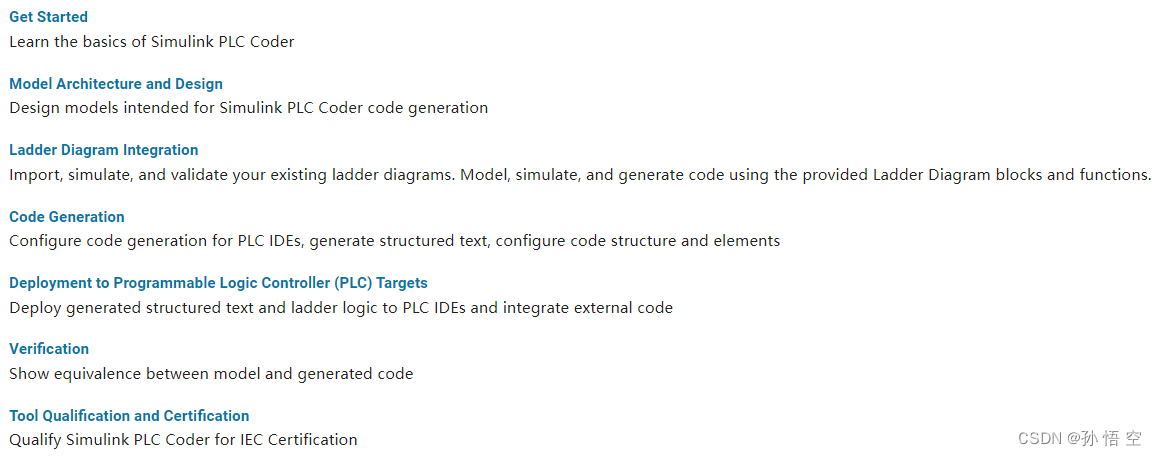Click 'Design models intended for Simulink' description
This screenshot has width=1157, height=456.
tap(249, 108)
